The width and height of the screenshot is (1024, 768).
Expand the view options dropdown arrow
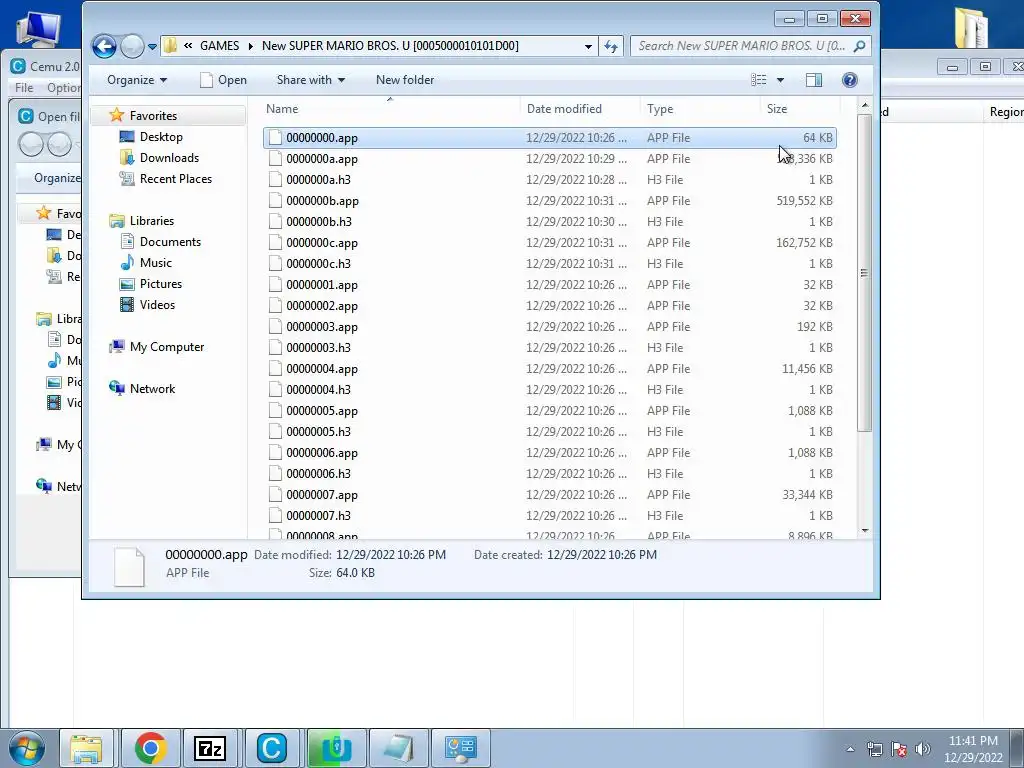(780, 80)
